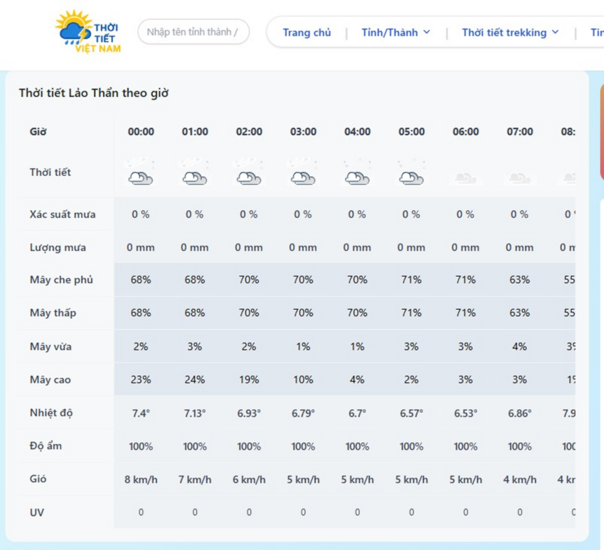Click the 00:00 cloudy weather icon

click(141, 177)
